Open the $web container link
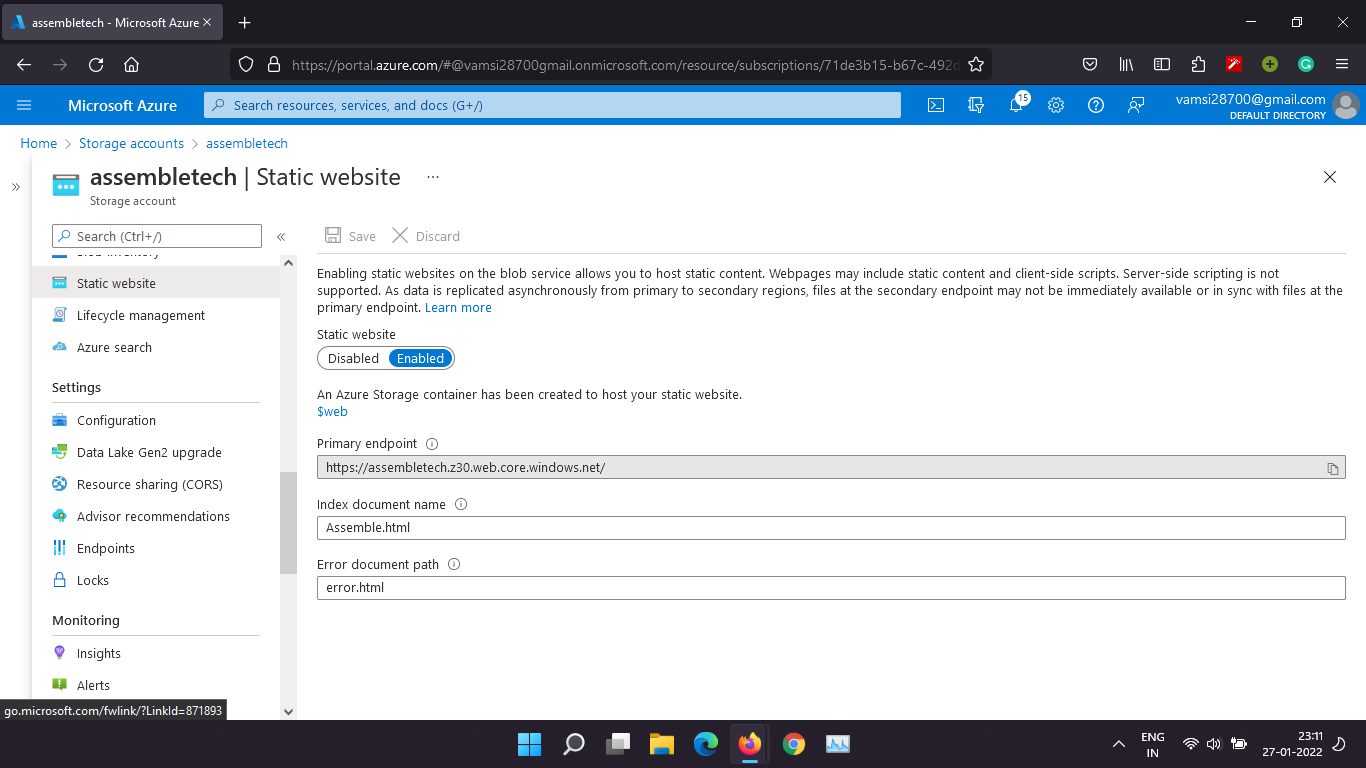 tap(331, 411)
